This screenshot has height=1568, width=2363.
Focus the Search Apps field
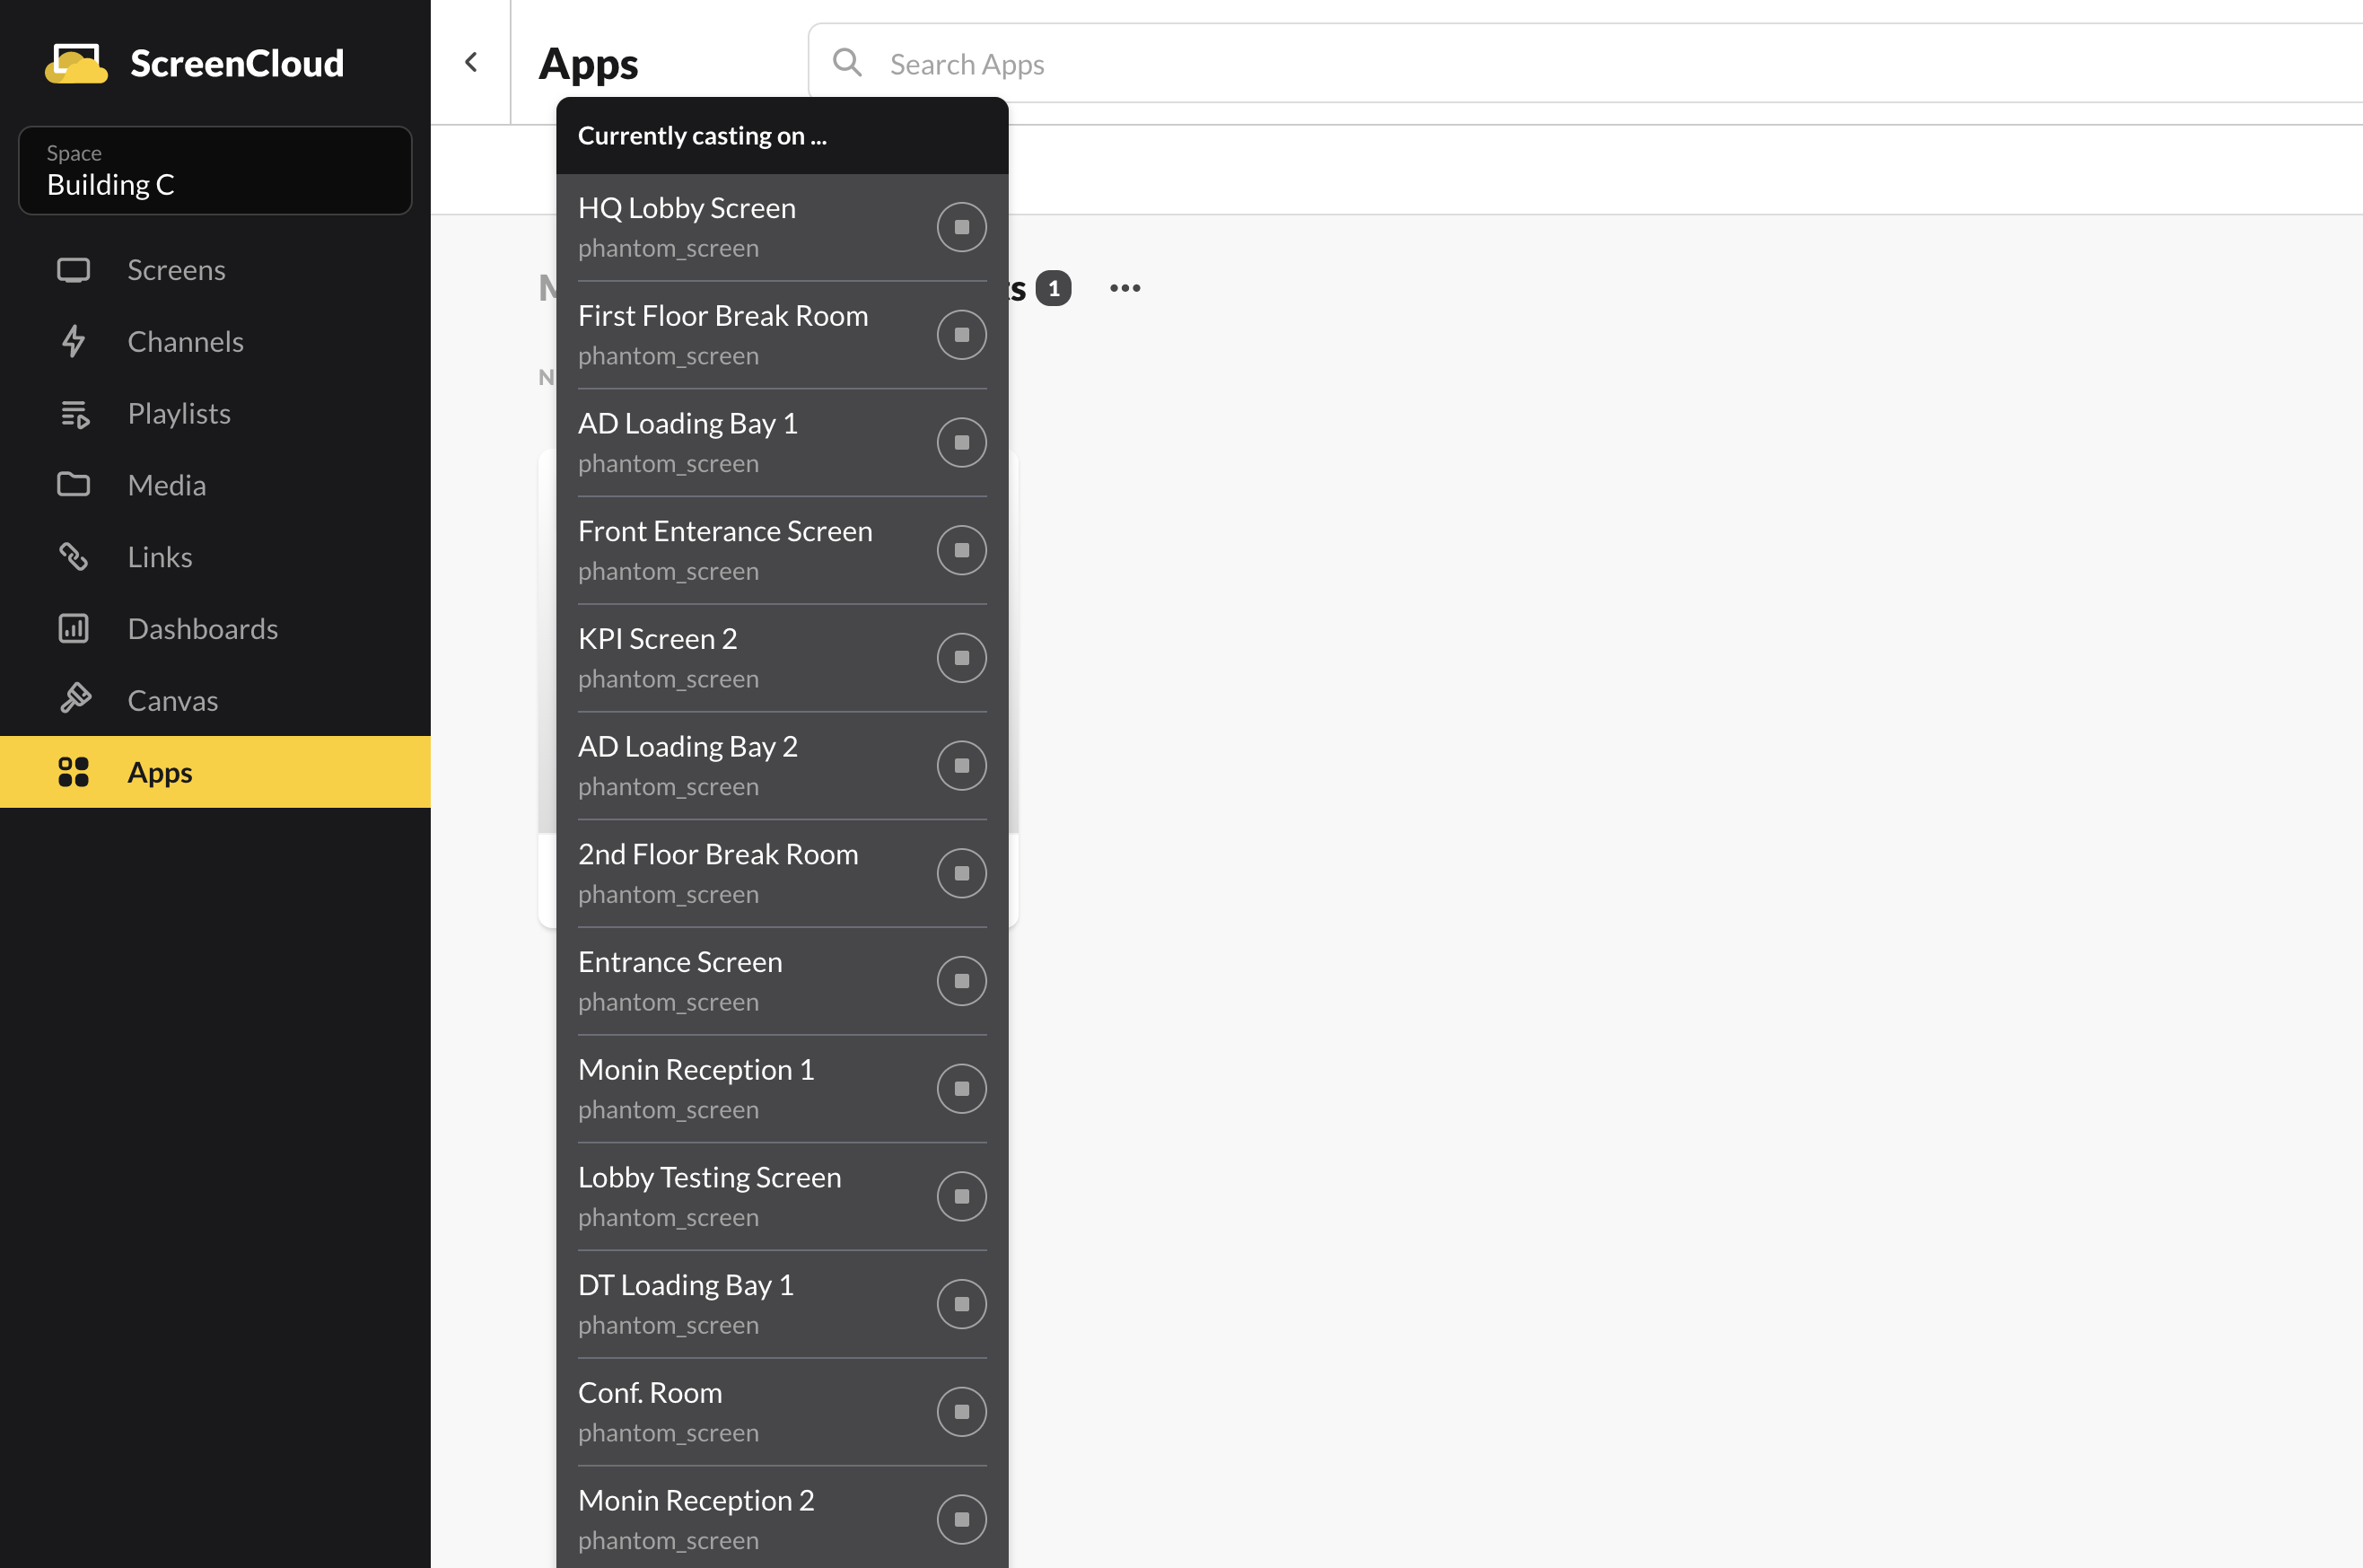1585,63
